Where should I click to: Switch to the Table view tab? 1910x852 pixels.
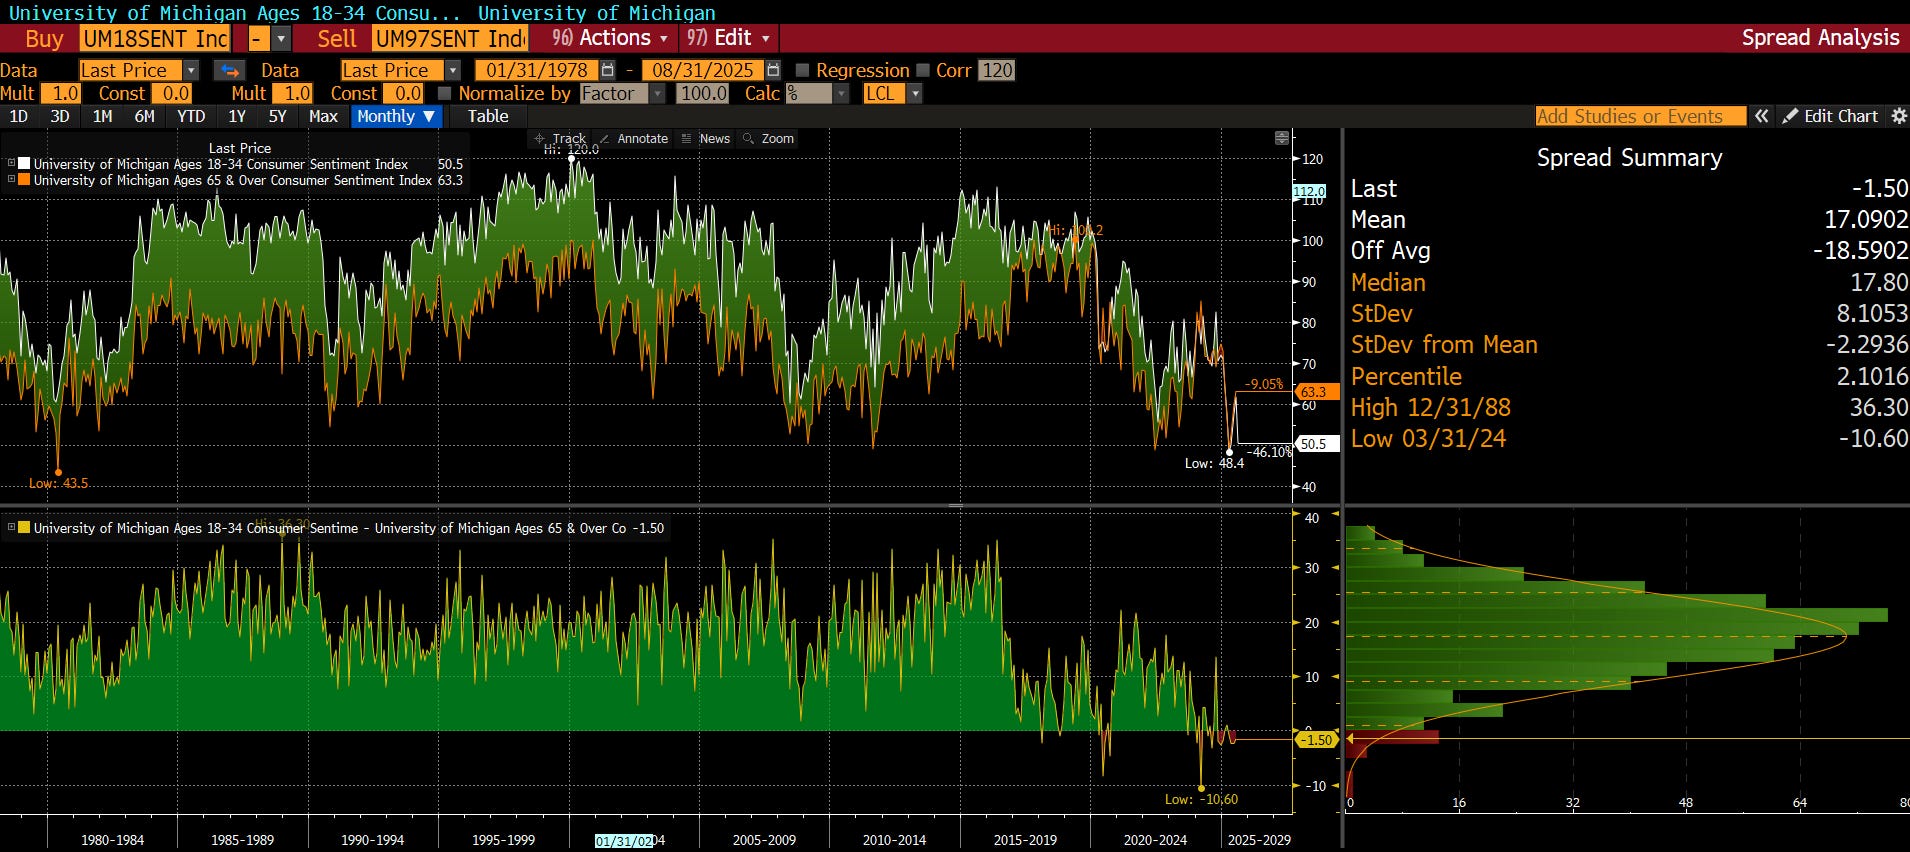pyautogui.click(x=488, y=116)
